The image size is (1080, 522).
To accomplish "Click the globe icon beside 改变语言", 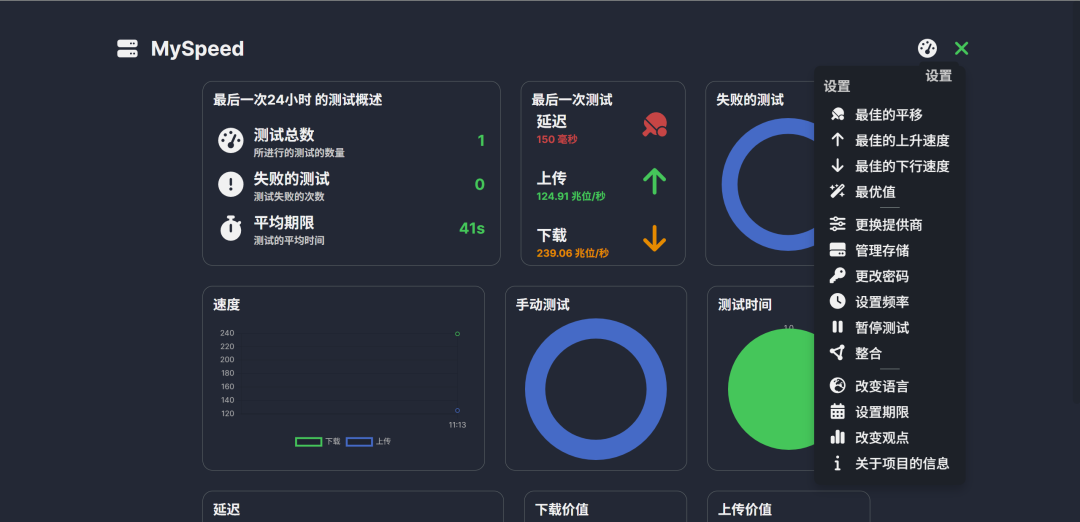I will (838, 386).
